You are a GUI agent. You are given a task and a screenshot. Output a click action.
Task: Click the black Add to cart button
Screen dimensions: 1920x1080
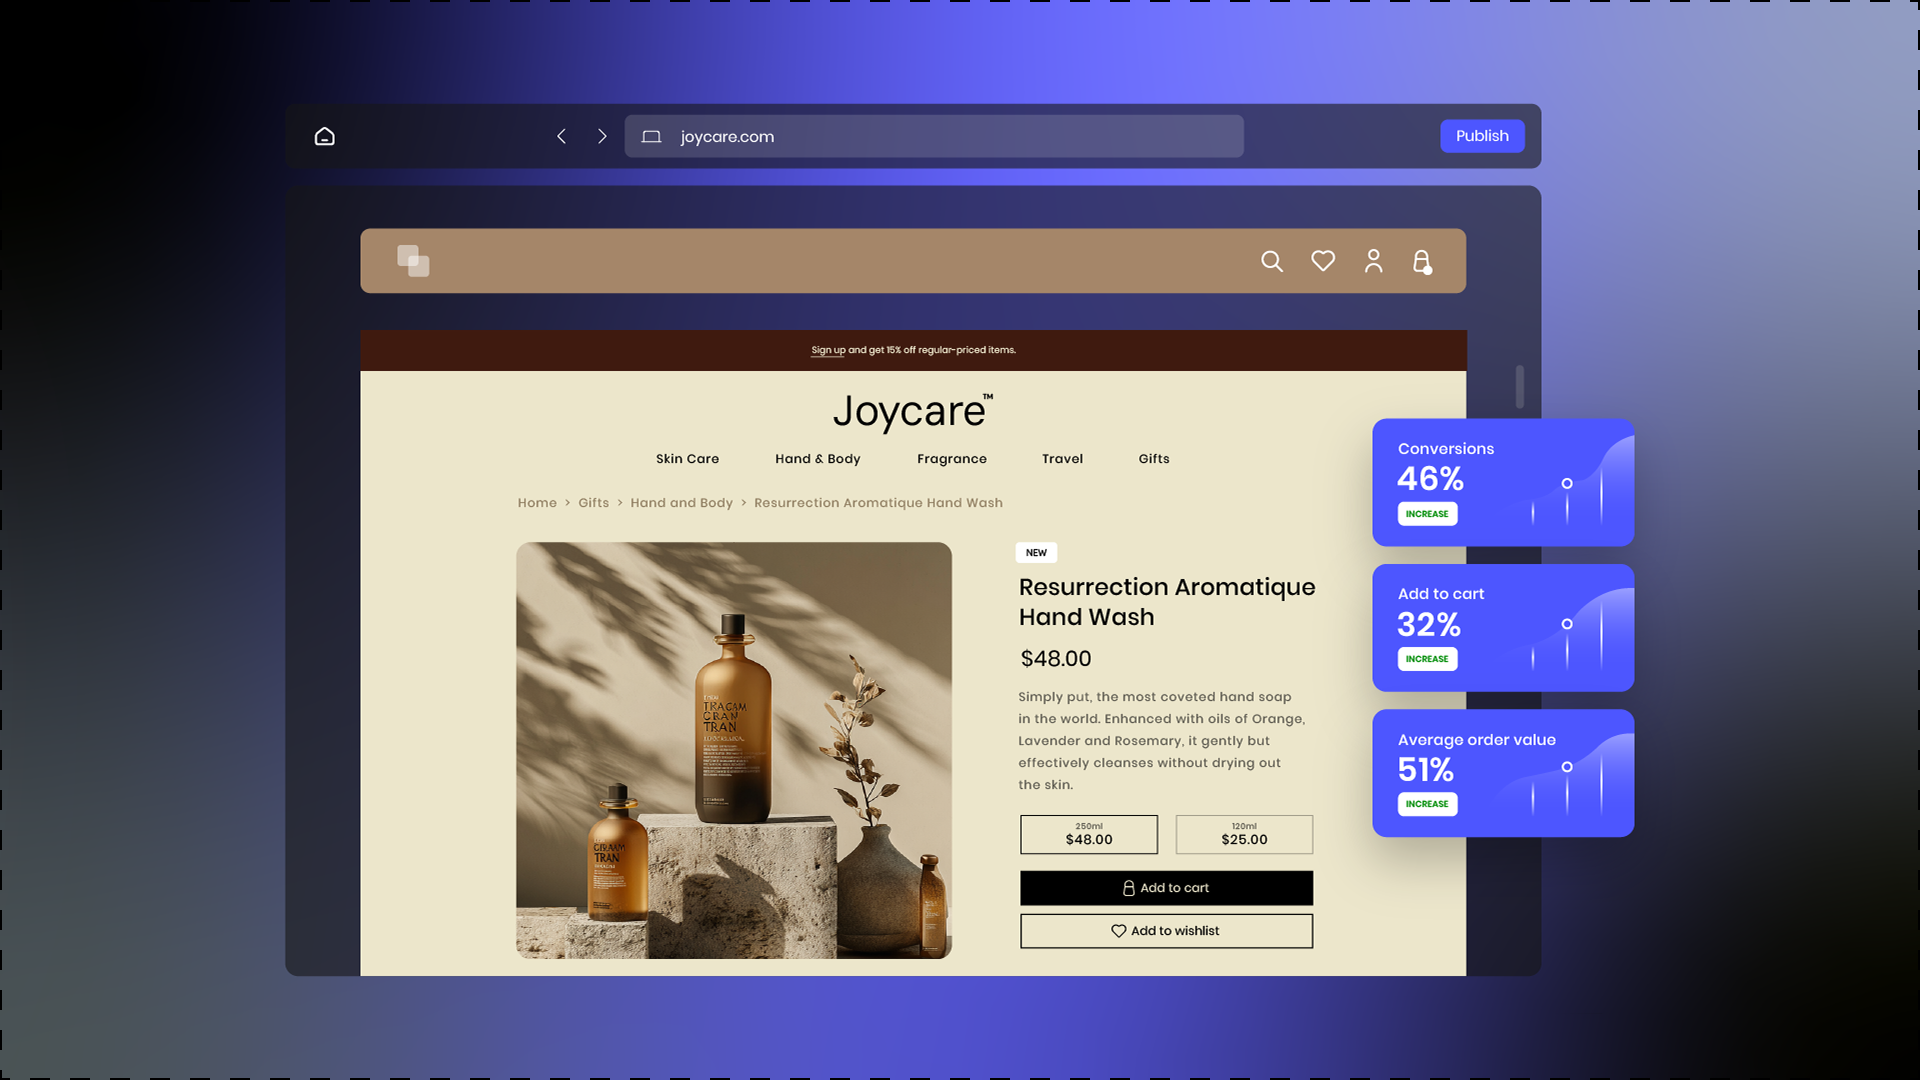[x=1166, y=888]
